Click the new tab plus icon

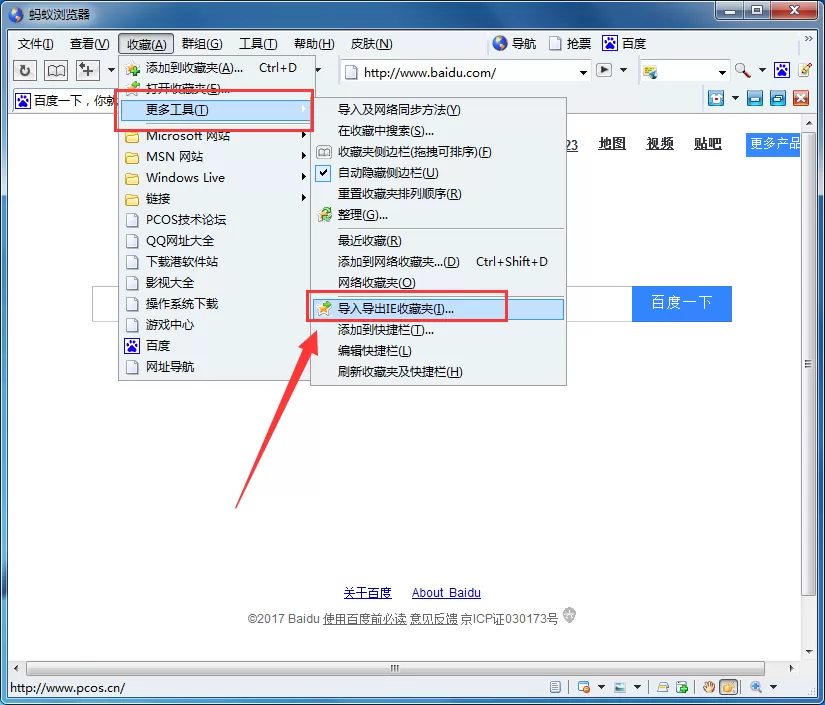point(87,70)
